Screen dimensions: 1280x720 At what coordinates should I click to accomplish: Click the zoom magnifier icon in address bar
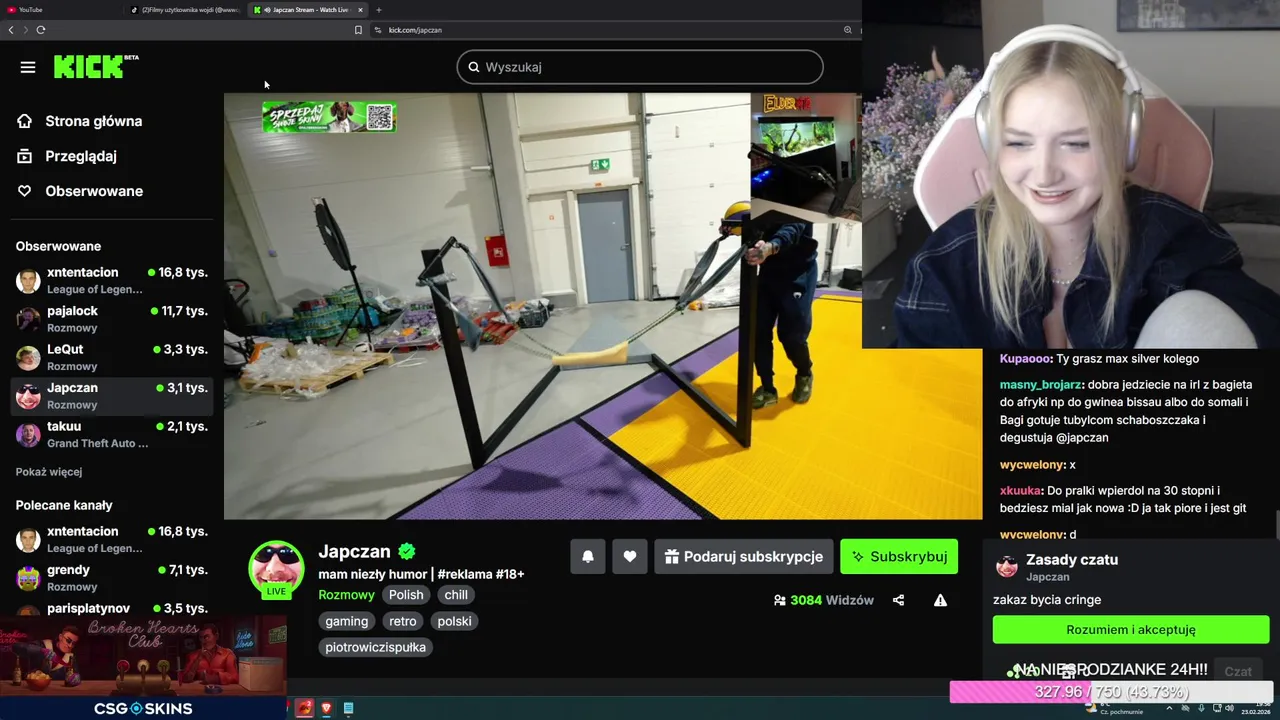click(x=847, y=30)
